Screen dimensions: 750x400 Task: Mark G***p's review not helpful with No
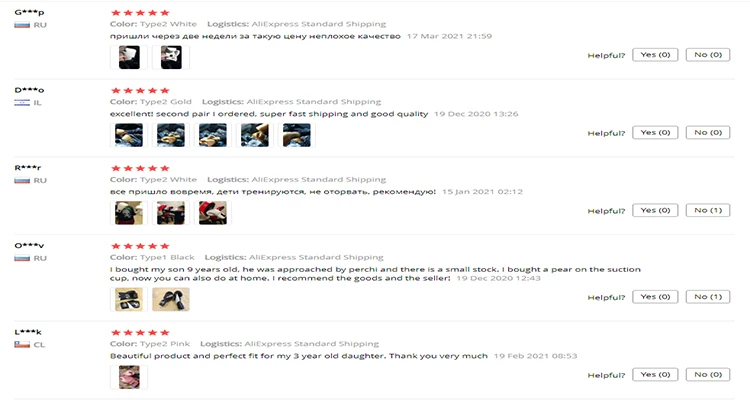tap(708, 55)
